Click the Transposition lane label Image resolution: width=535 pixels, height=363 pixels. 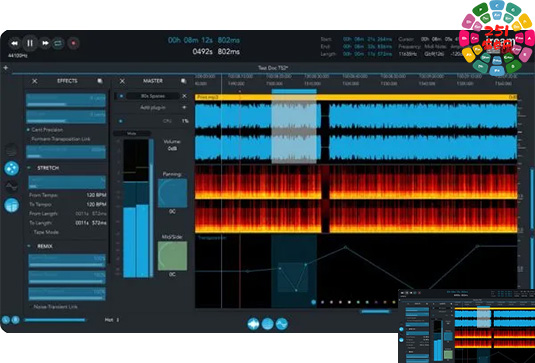point(212,238)
